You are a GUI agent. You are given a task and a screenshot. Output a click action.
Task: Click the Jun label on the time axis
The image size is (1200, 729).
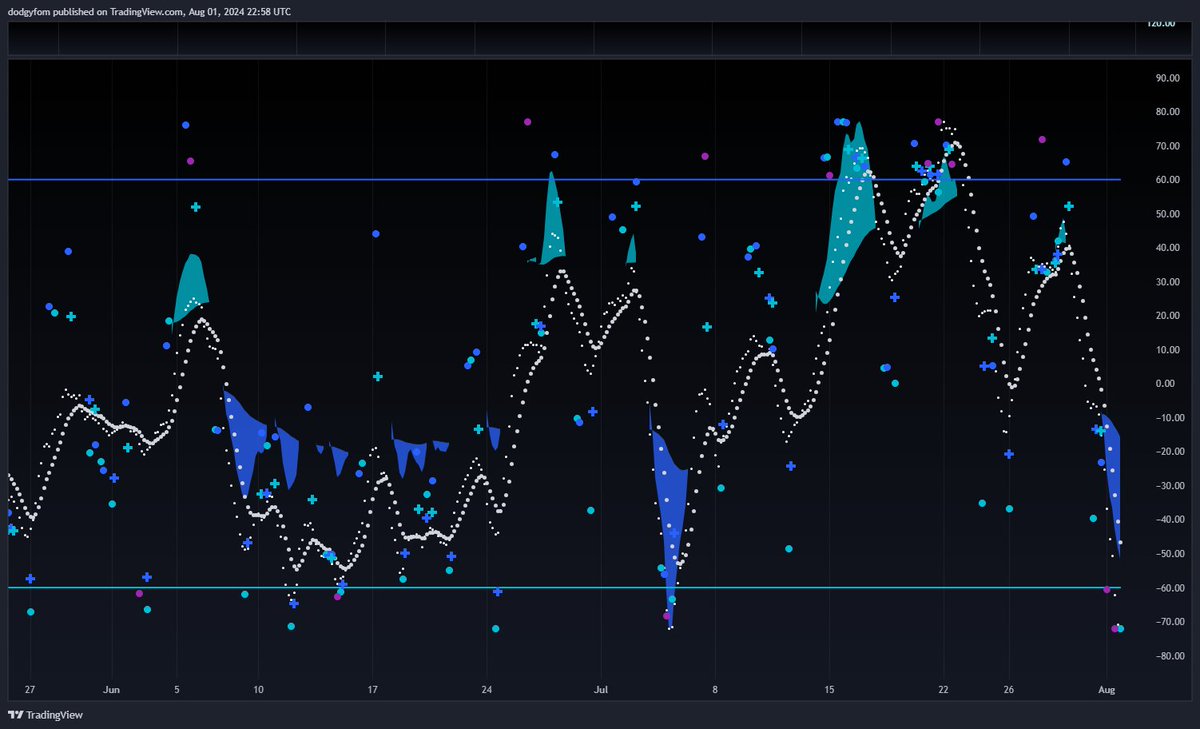click(x=112, y=689)
